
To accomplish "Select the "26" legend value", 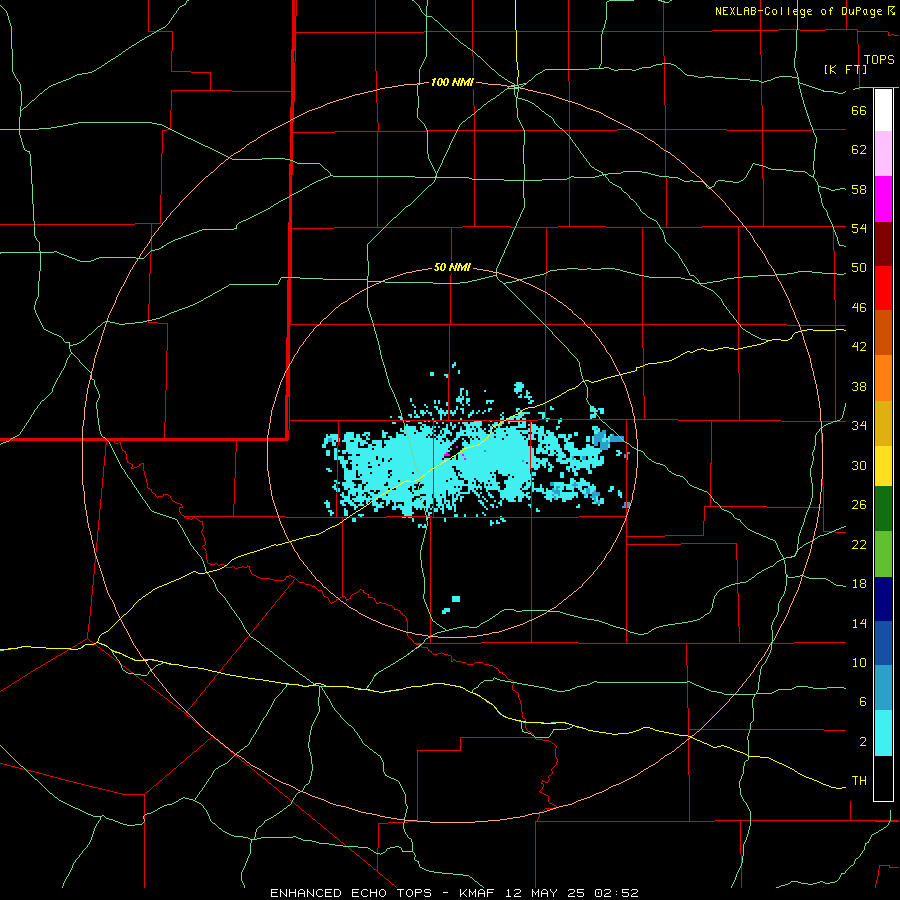I will 859,505.
